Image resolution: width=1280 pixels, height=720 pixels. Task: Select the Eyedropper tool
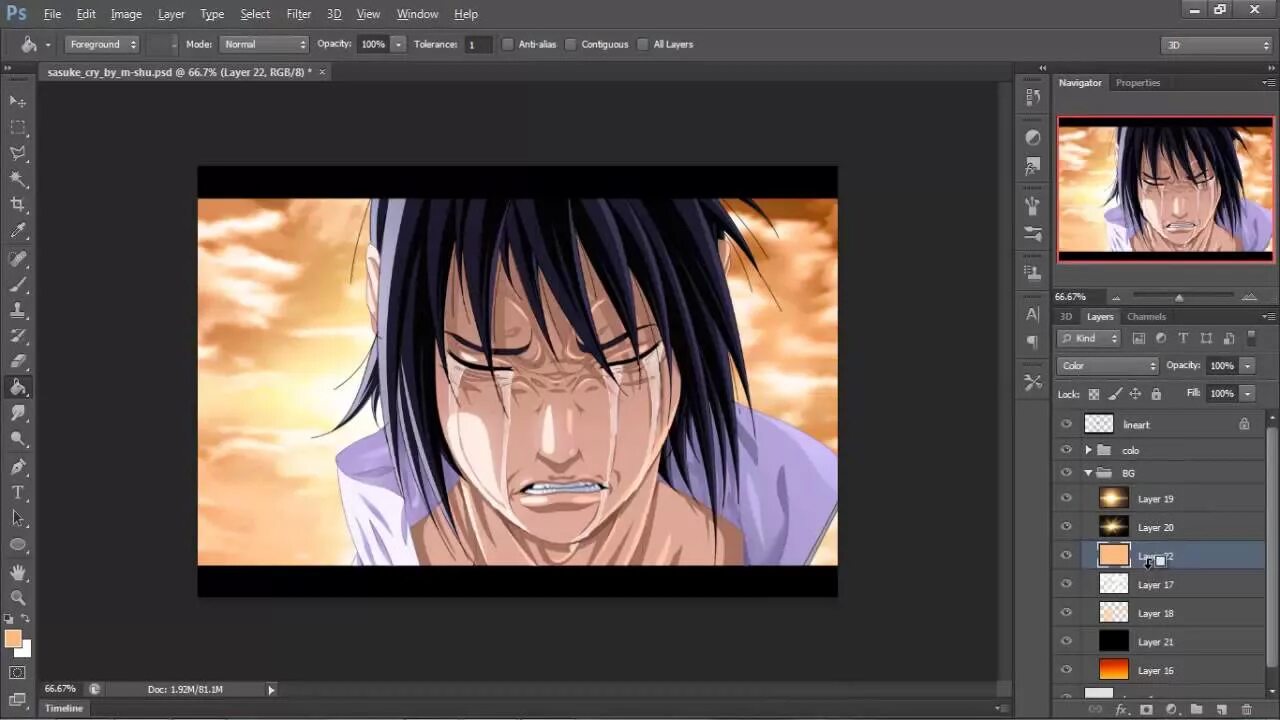point(18,231)
